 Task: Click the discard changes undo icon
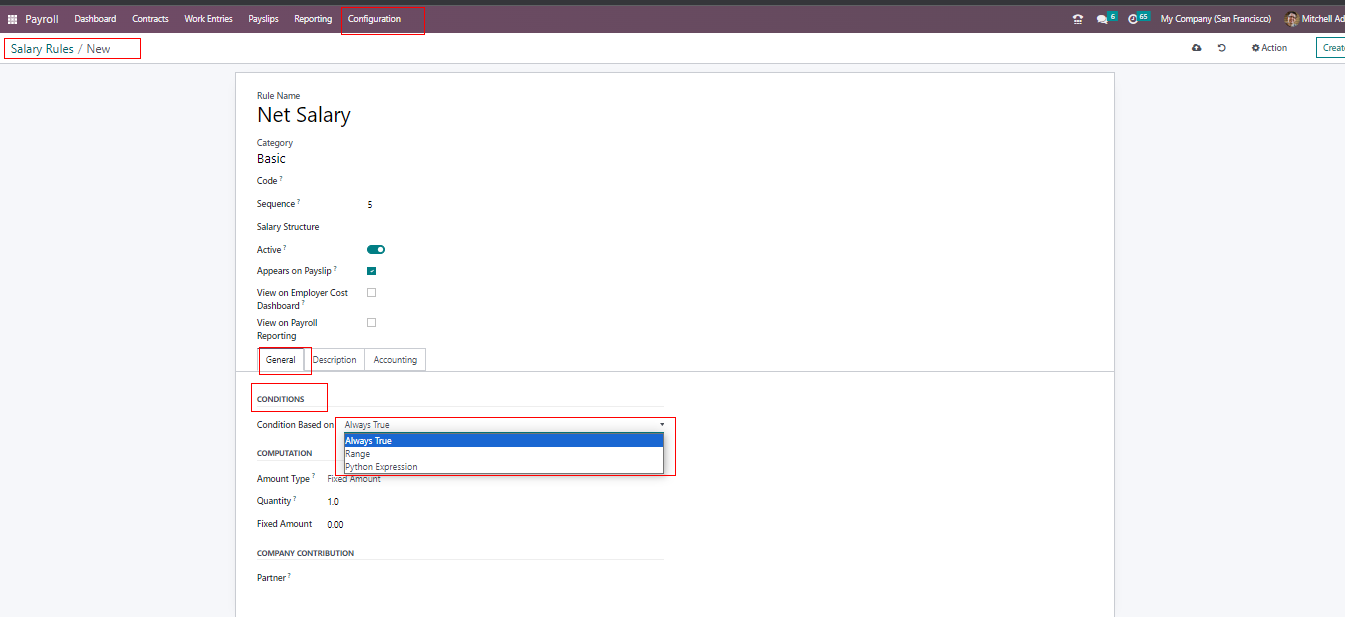point(1222,48)
